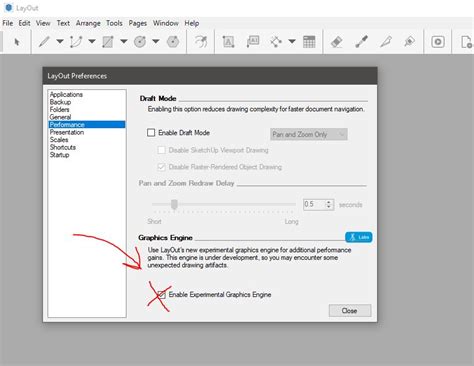474x366 pixels.
Task: Decrease redraw delay with spinner down arrow
Action: tap(329, 207)
